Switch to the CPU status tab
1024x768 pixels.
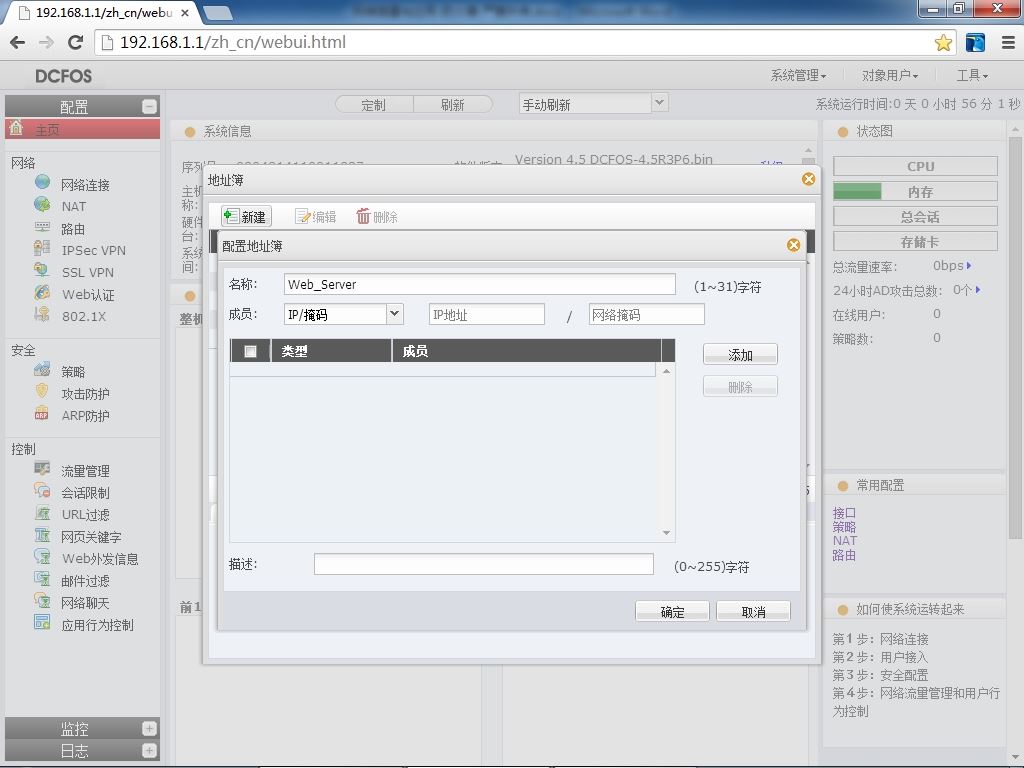point(915,166)
